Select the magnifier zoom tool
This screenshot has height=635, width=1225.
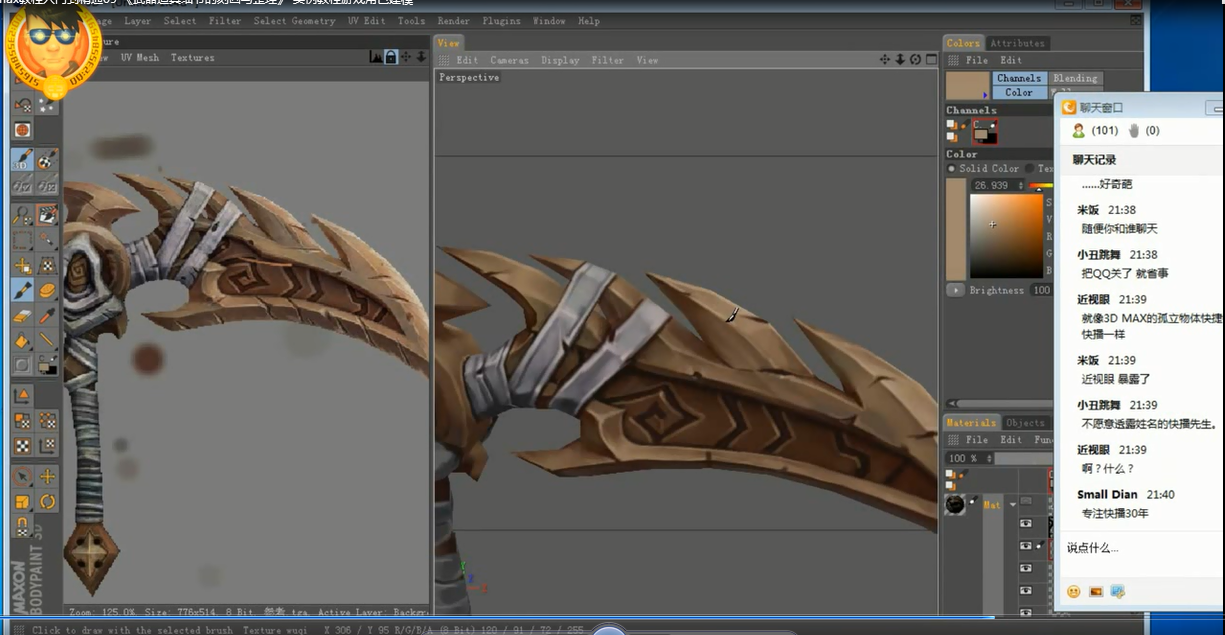point(23,215)
